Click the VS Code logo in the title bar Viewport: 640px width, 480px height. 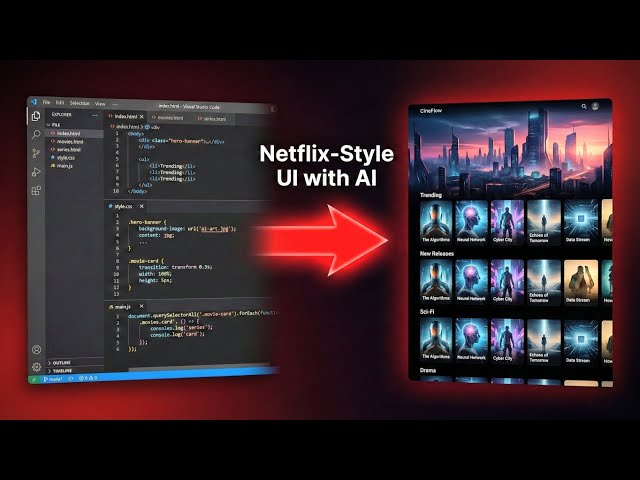[x=34, y=101]
